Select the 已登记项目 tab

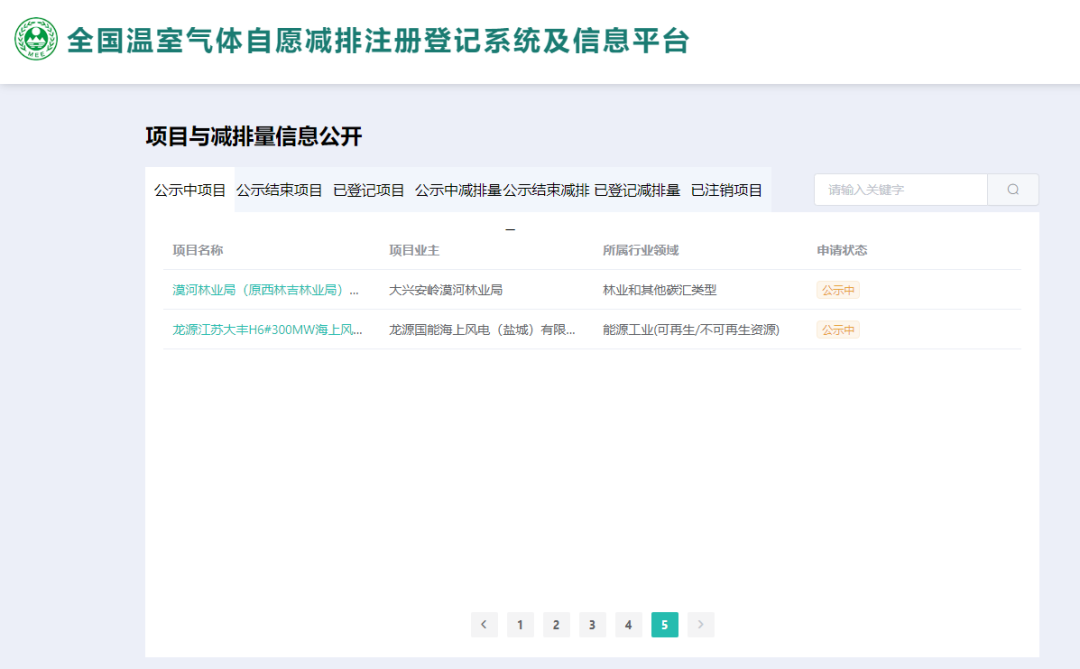(369, 190)
